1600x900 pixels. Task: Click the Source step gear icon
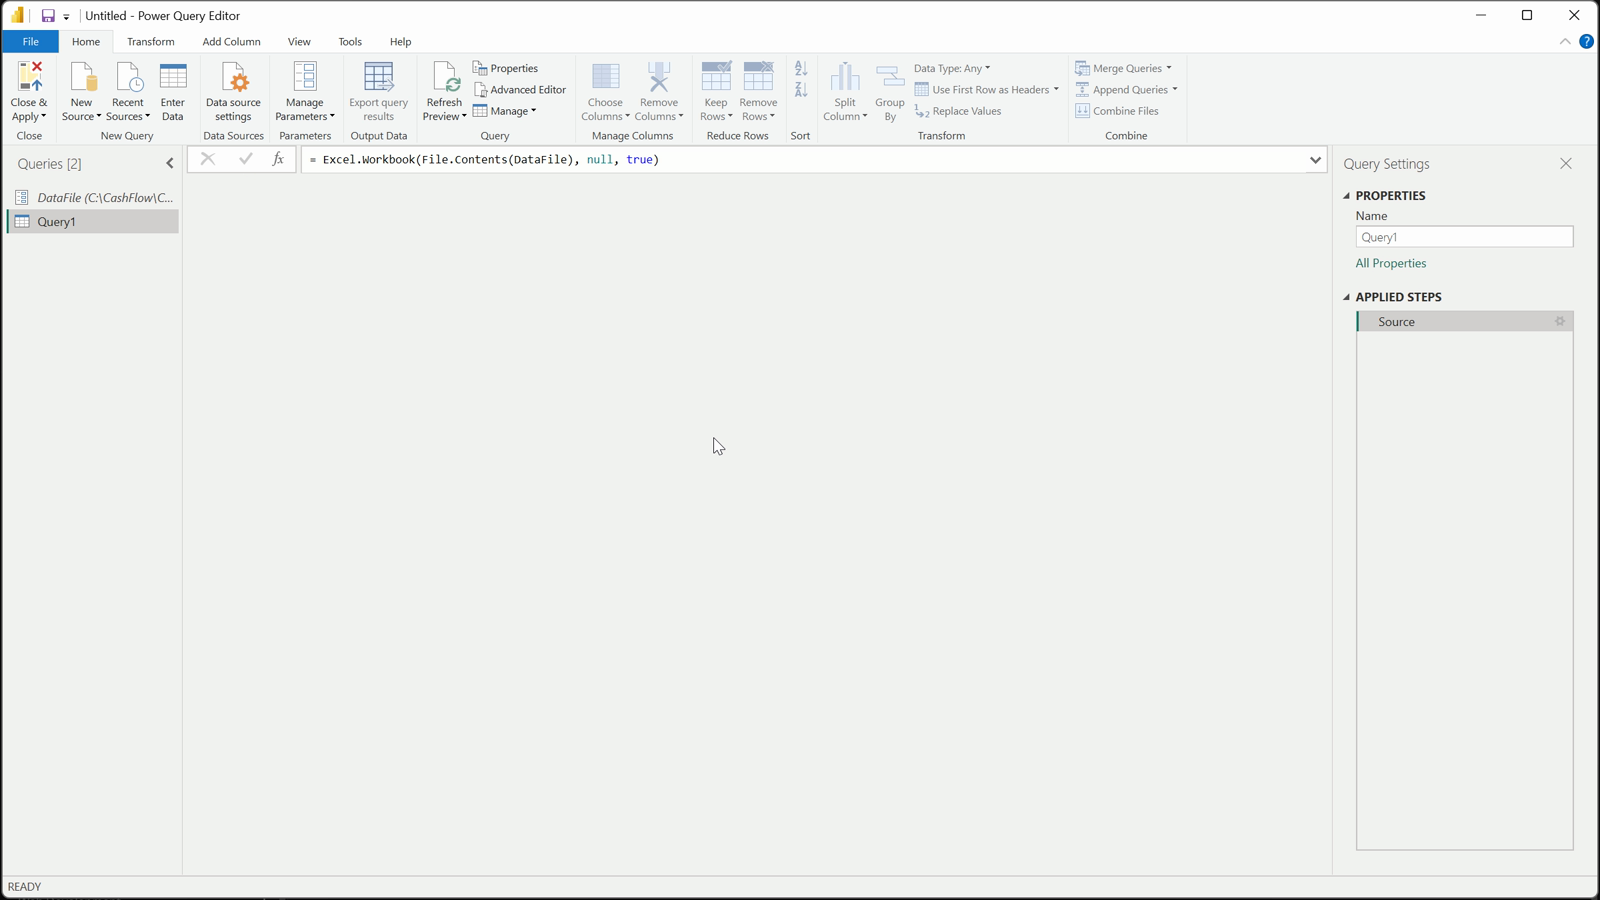click(1560, 322)
